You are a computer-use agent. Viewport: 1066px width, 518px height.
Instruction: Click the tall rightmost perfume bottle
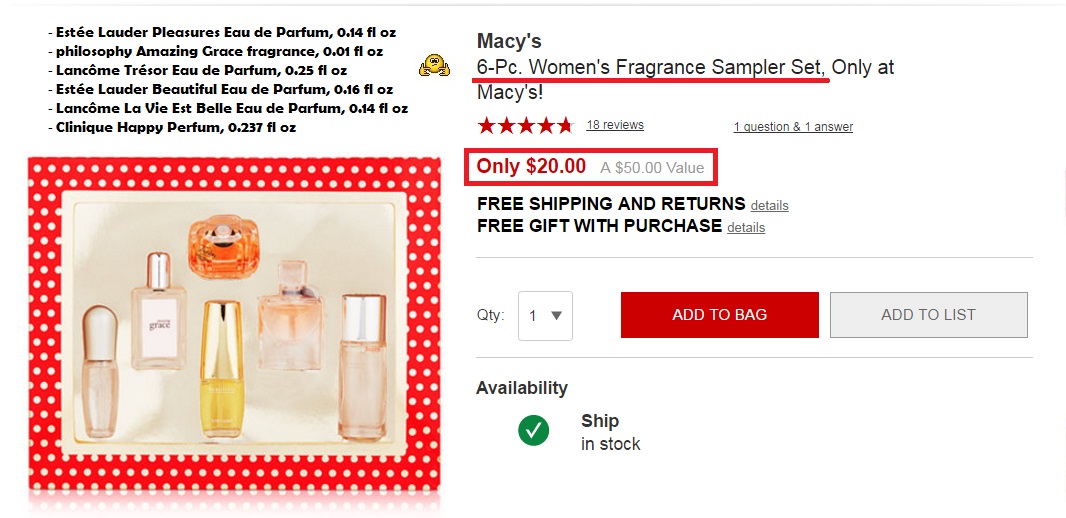(x=362, y=365)
